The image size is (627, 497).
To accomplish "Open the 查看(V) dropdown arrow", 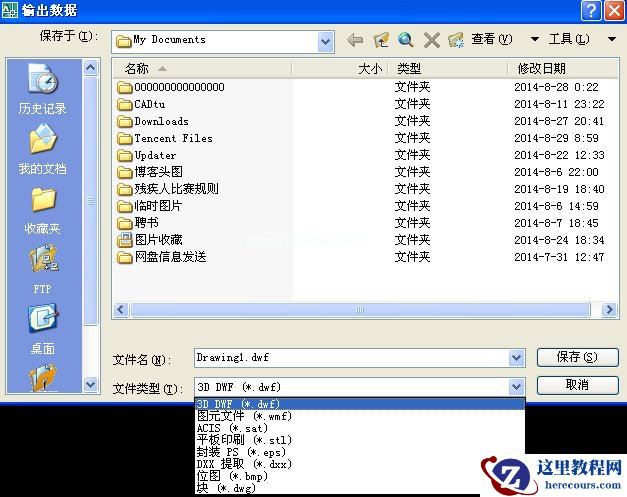I will [535, 39].
